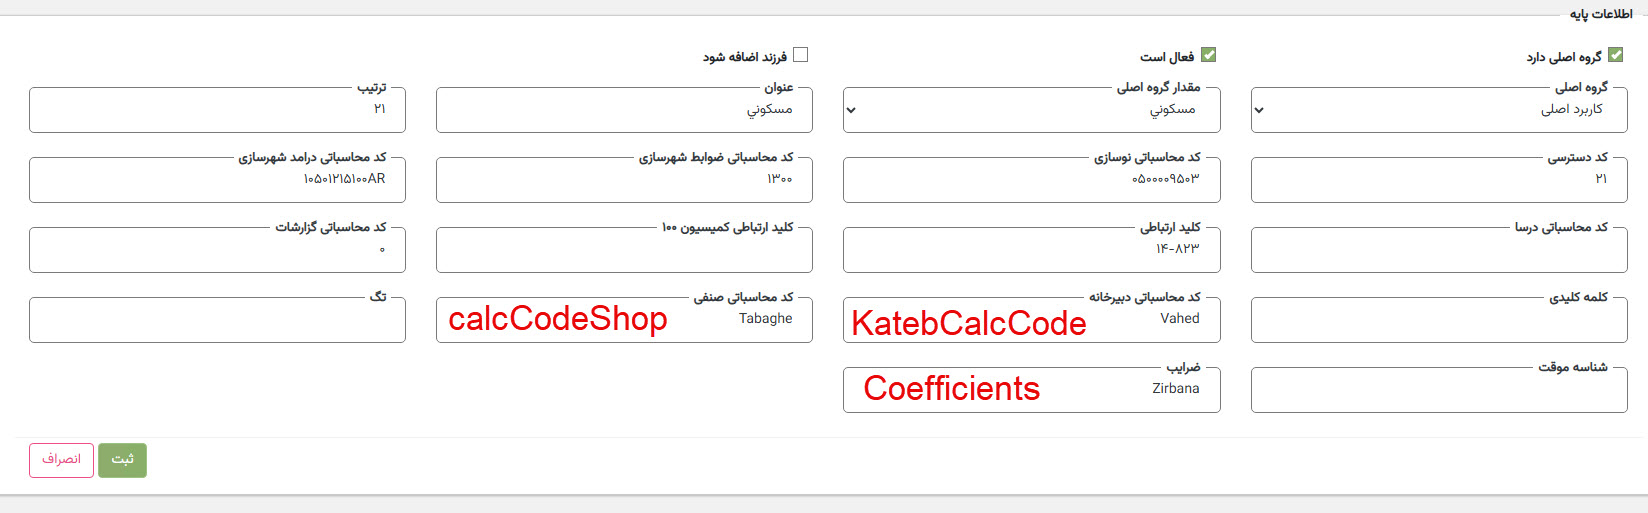The height and width of the screenshot is (513, 1648).
Task: Focus the عنوان title input field
Action: click(x=624, y=110)
